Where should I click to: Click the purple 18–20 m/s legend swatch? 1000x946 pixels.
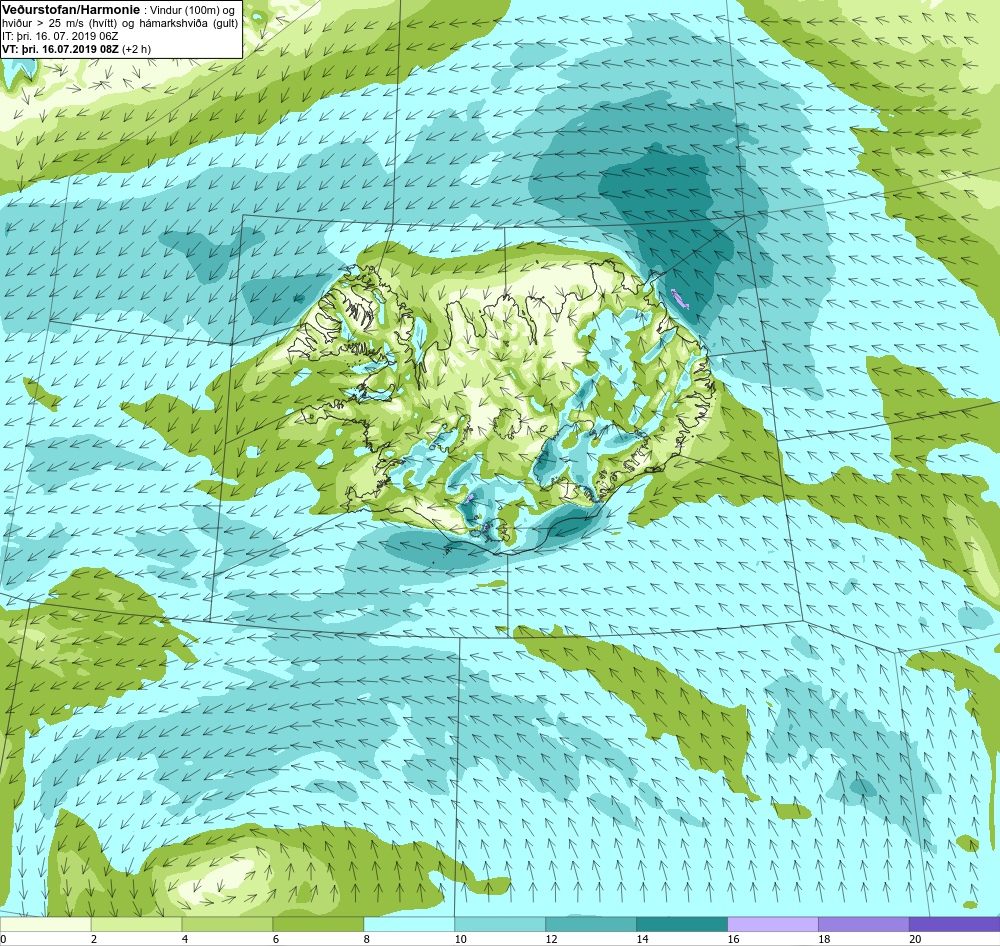coord(864,924)
